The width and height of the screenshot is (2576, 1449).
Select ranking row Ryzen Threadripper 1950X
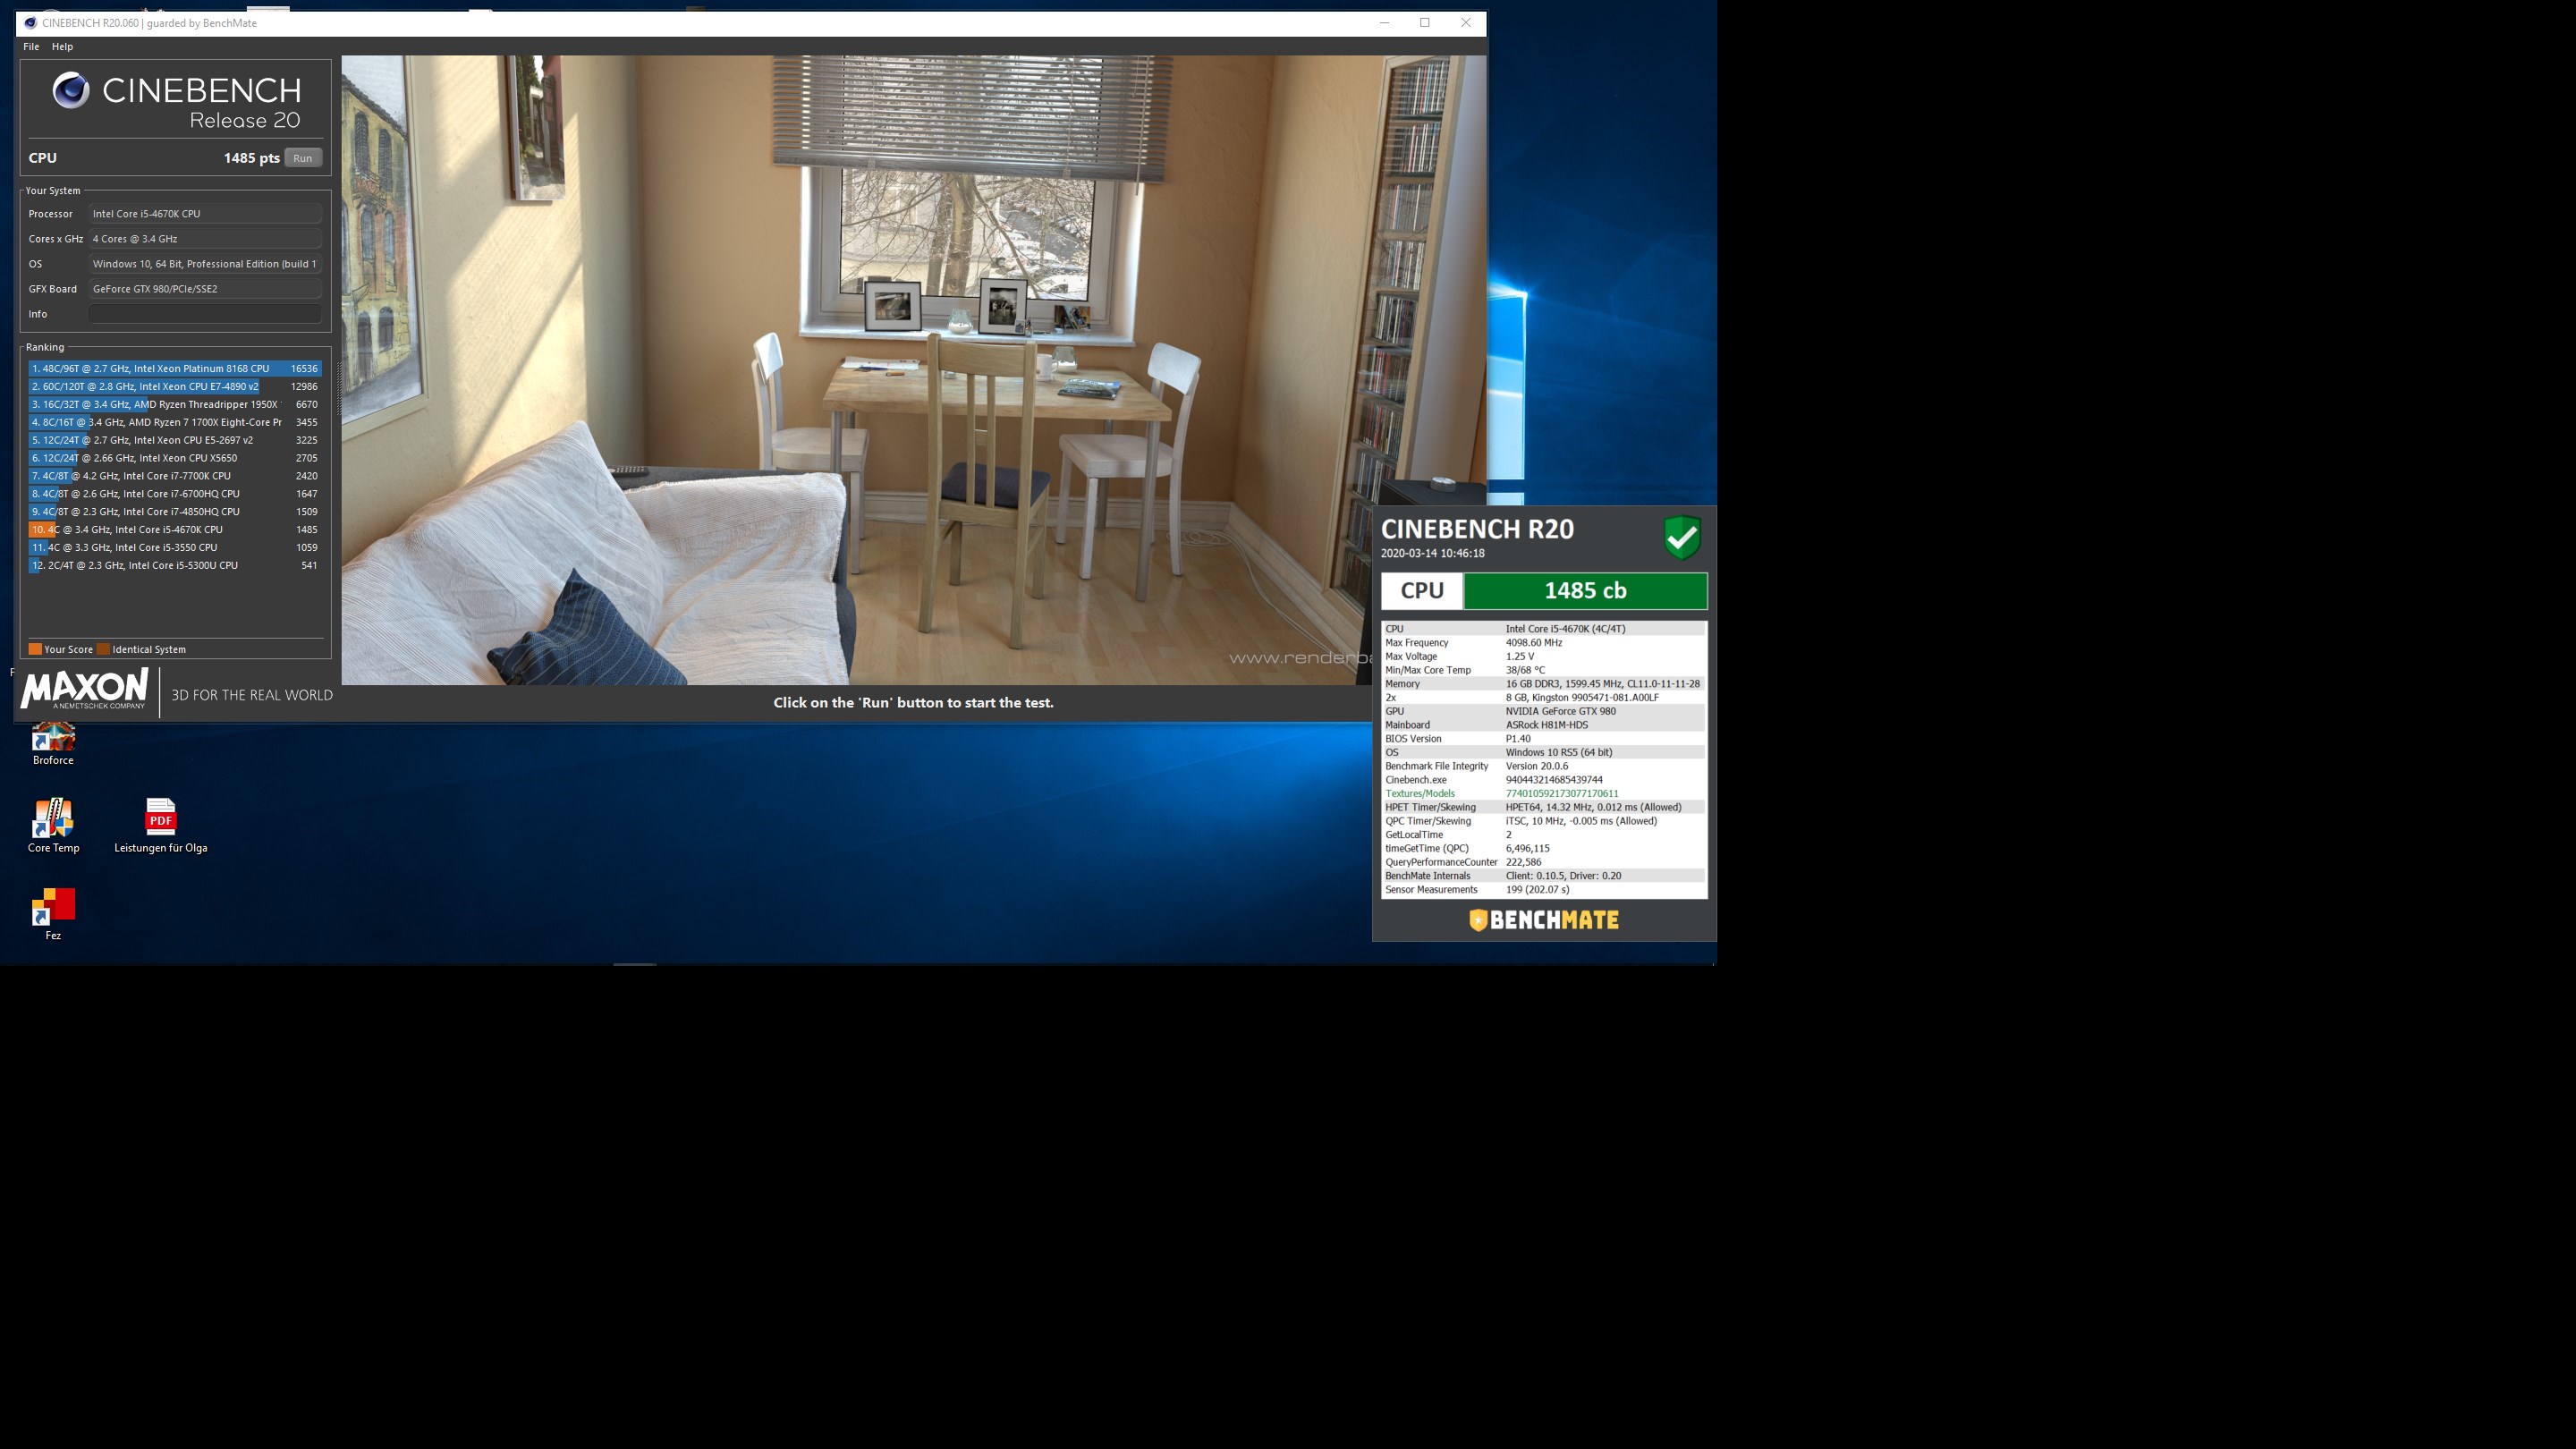(x=175, y=405)
